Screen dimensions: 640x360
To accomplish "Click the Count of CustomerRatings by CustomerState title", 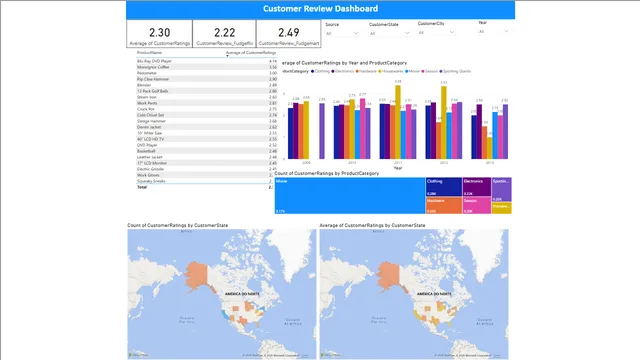I will coord(178,225).
